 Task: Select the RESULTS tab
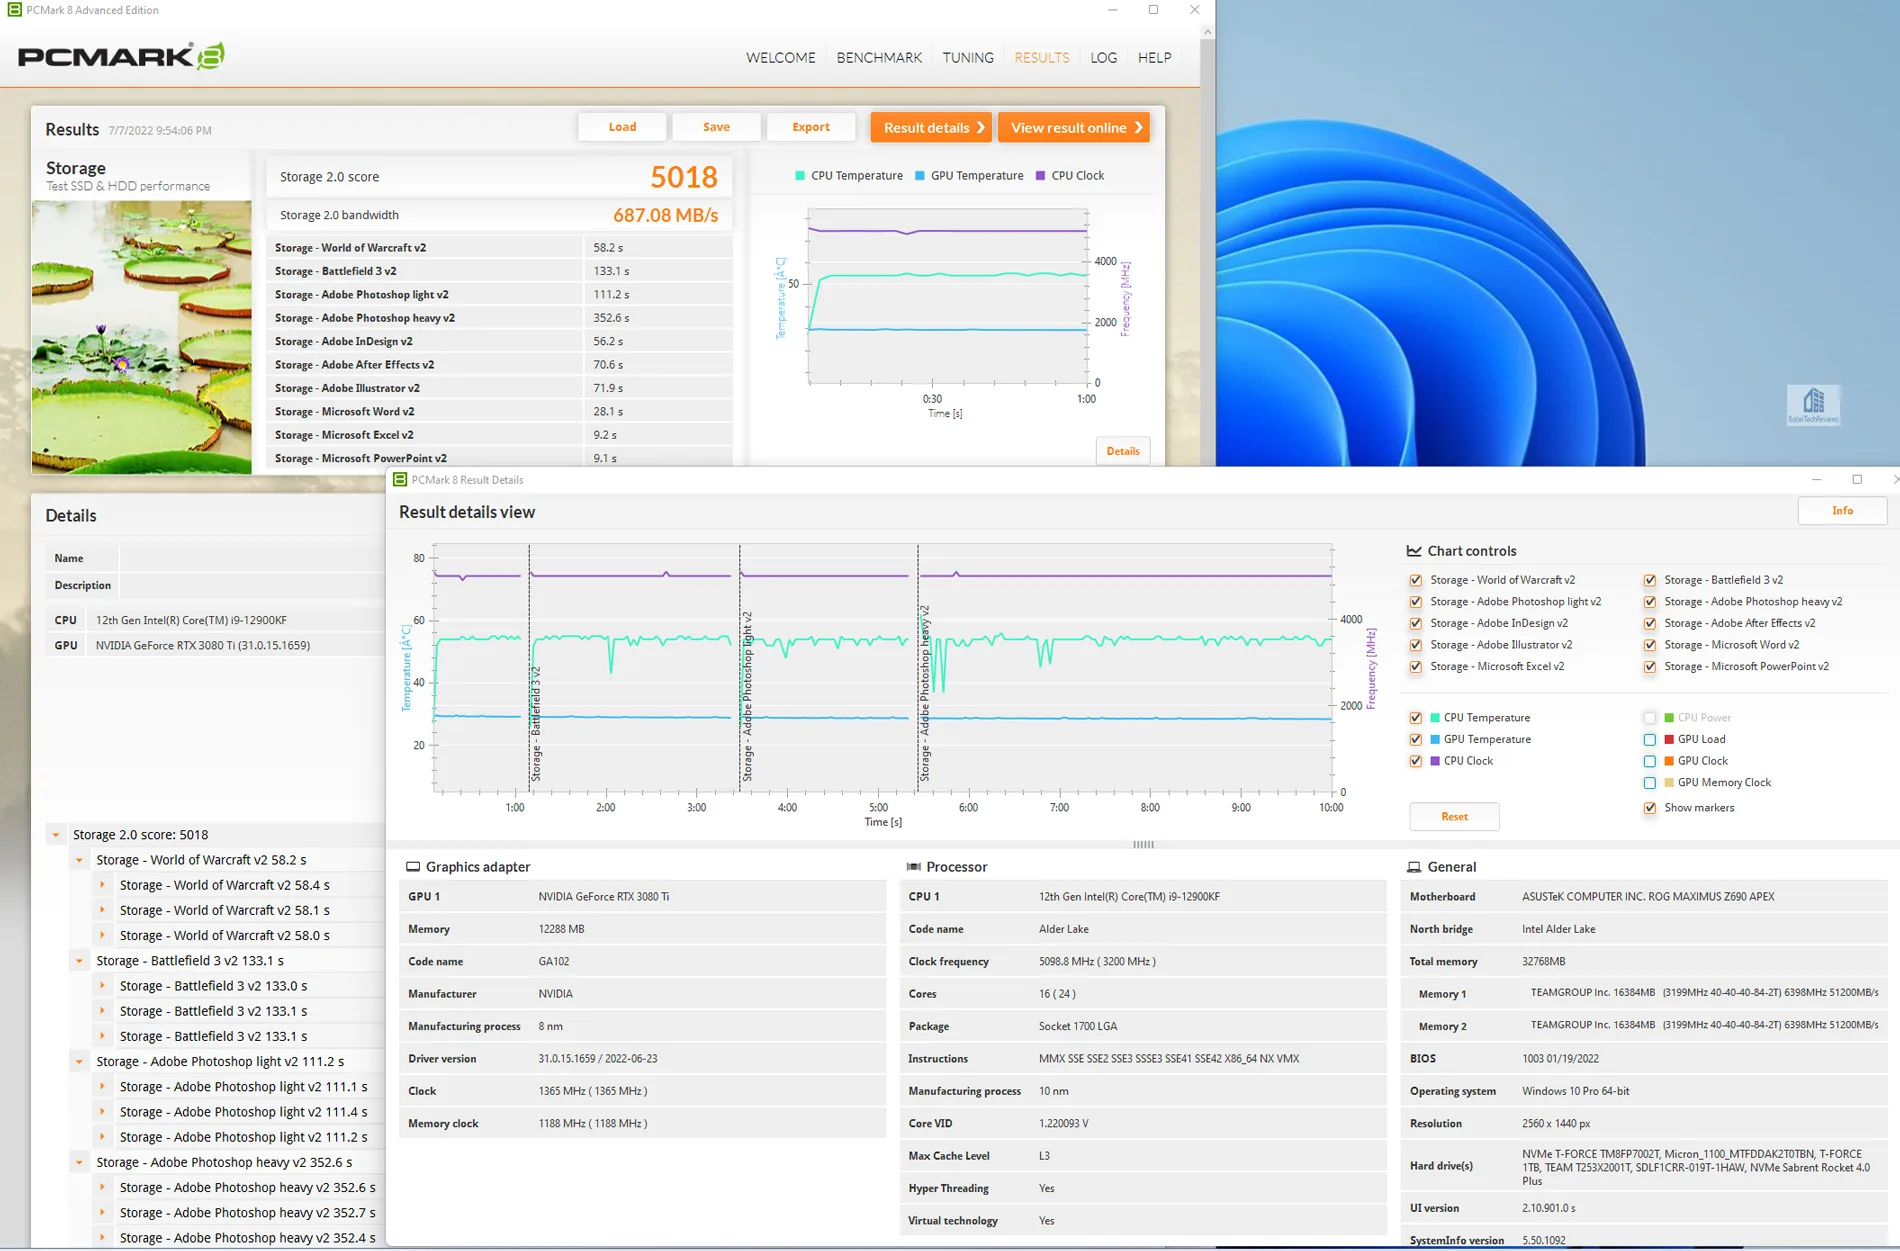coord(1042,58)
